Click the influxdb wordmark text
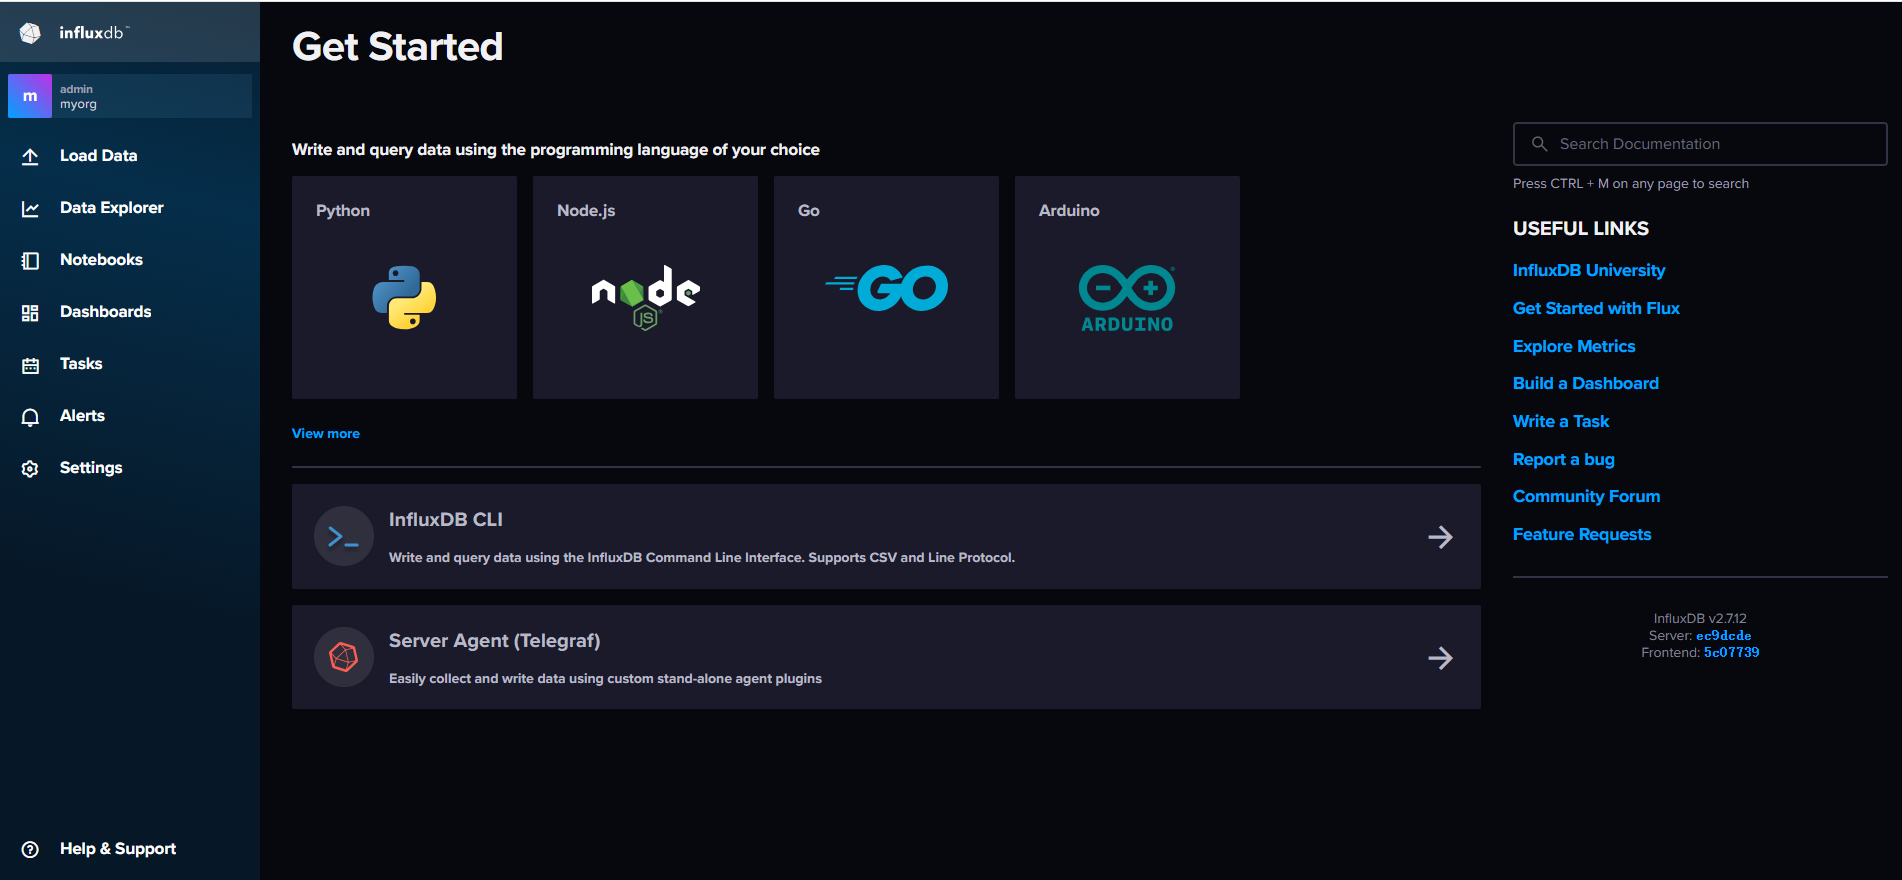Screen dimensions: 1902x880 point(93,33)
